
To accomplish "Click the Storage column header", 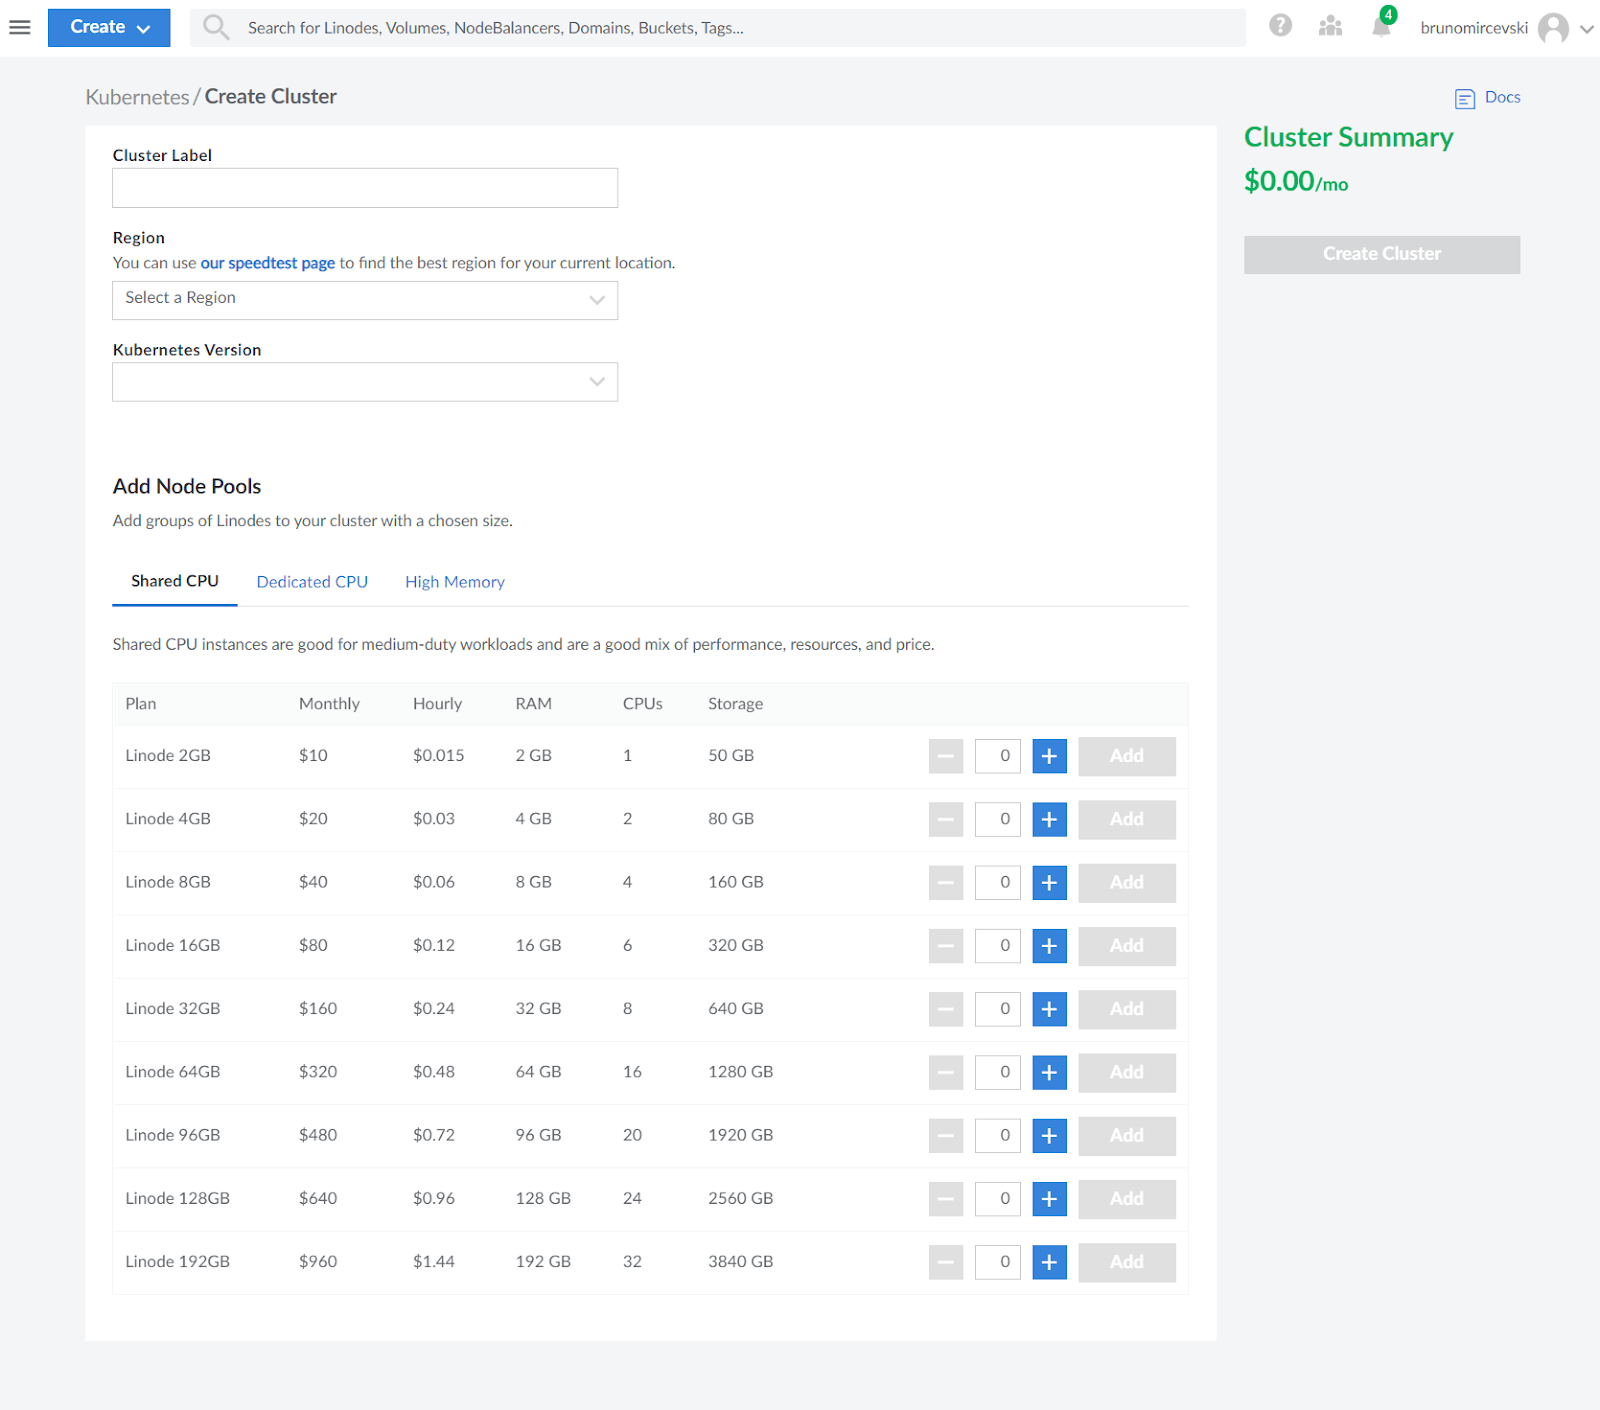I will [x=735, y=704].
